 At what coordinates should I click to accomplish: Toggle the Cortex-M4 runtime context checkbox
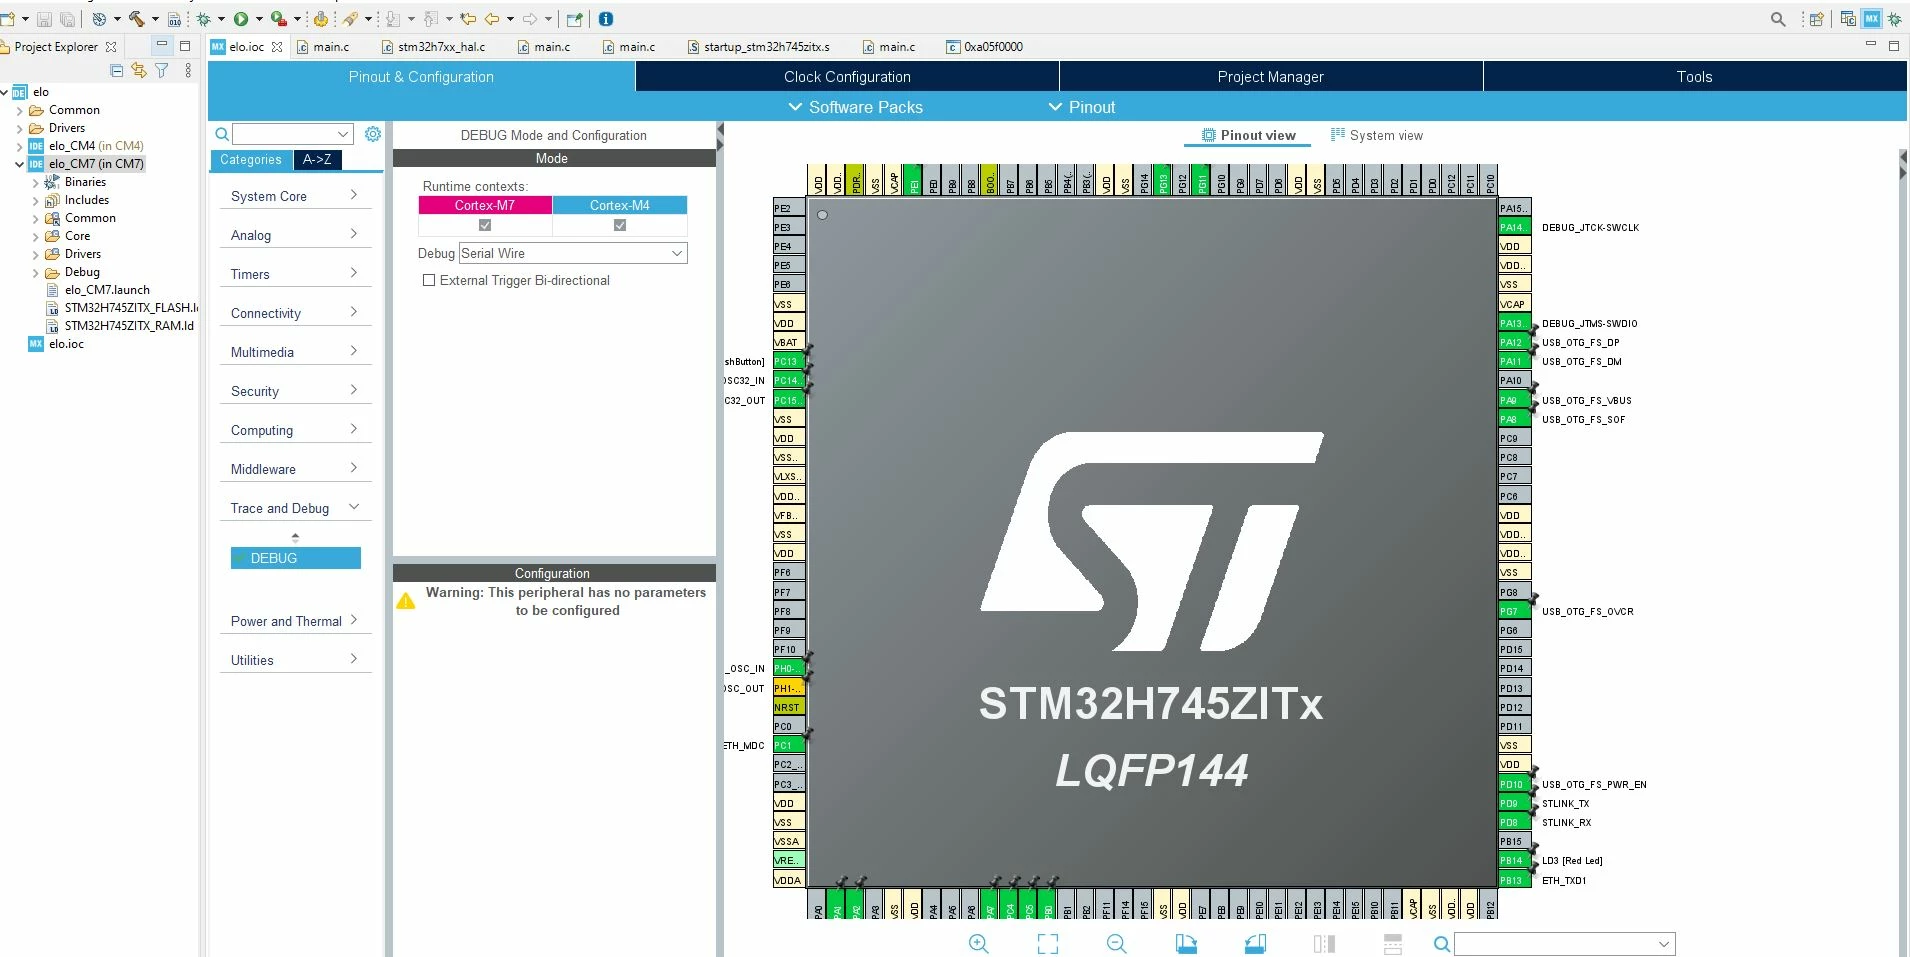tap(620, 225)
